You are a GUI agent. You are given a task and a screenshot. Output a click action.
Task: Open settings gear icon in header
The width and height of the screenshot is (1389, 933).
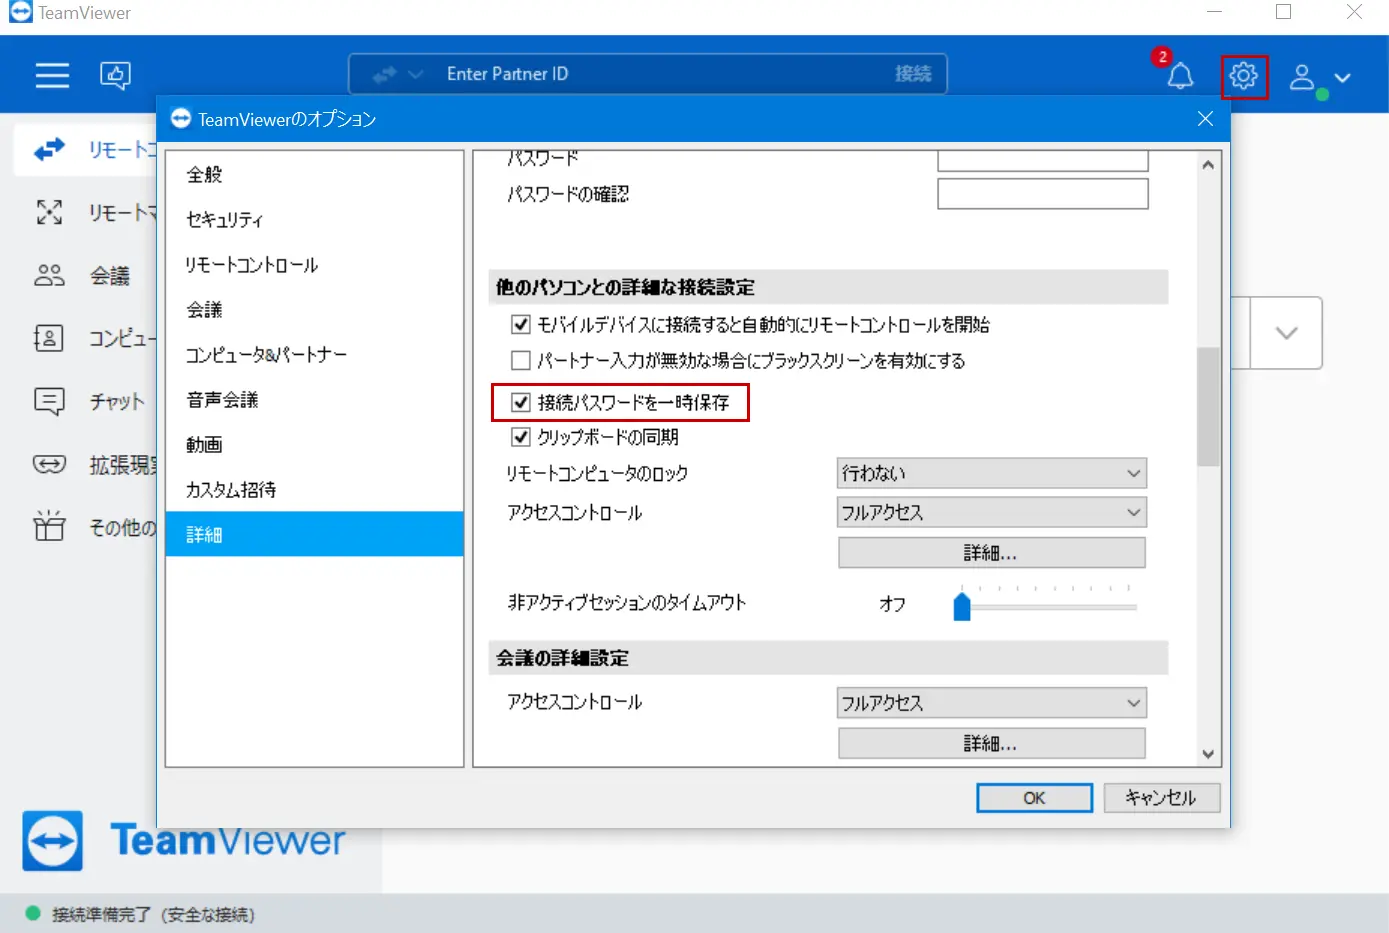[1244, 76]
